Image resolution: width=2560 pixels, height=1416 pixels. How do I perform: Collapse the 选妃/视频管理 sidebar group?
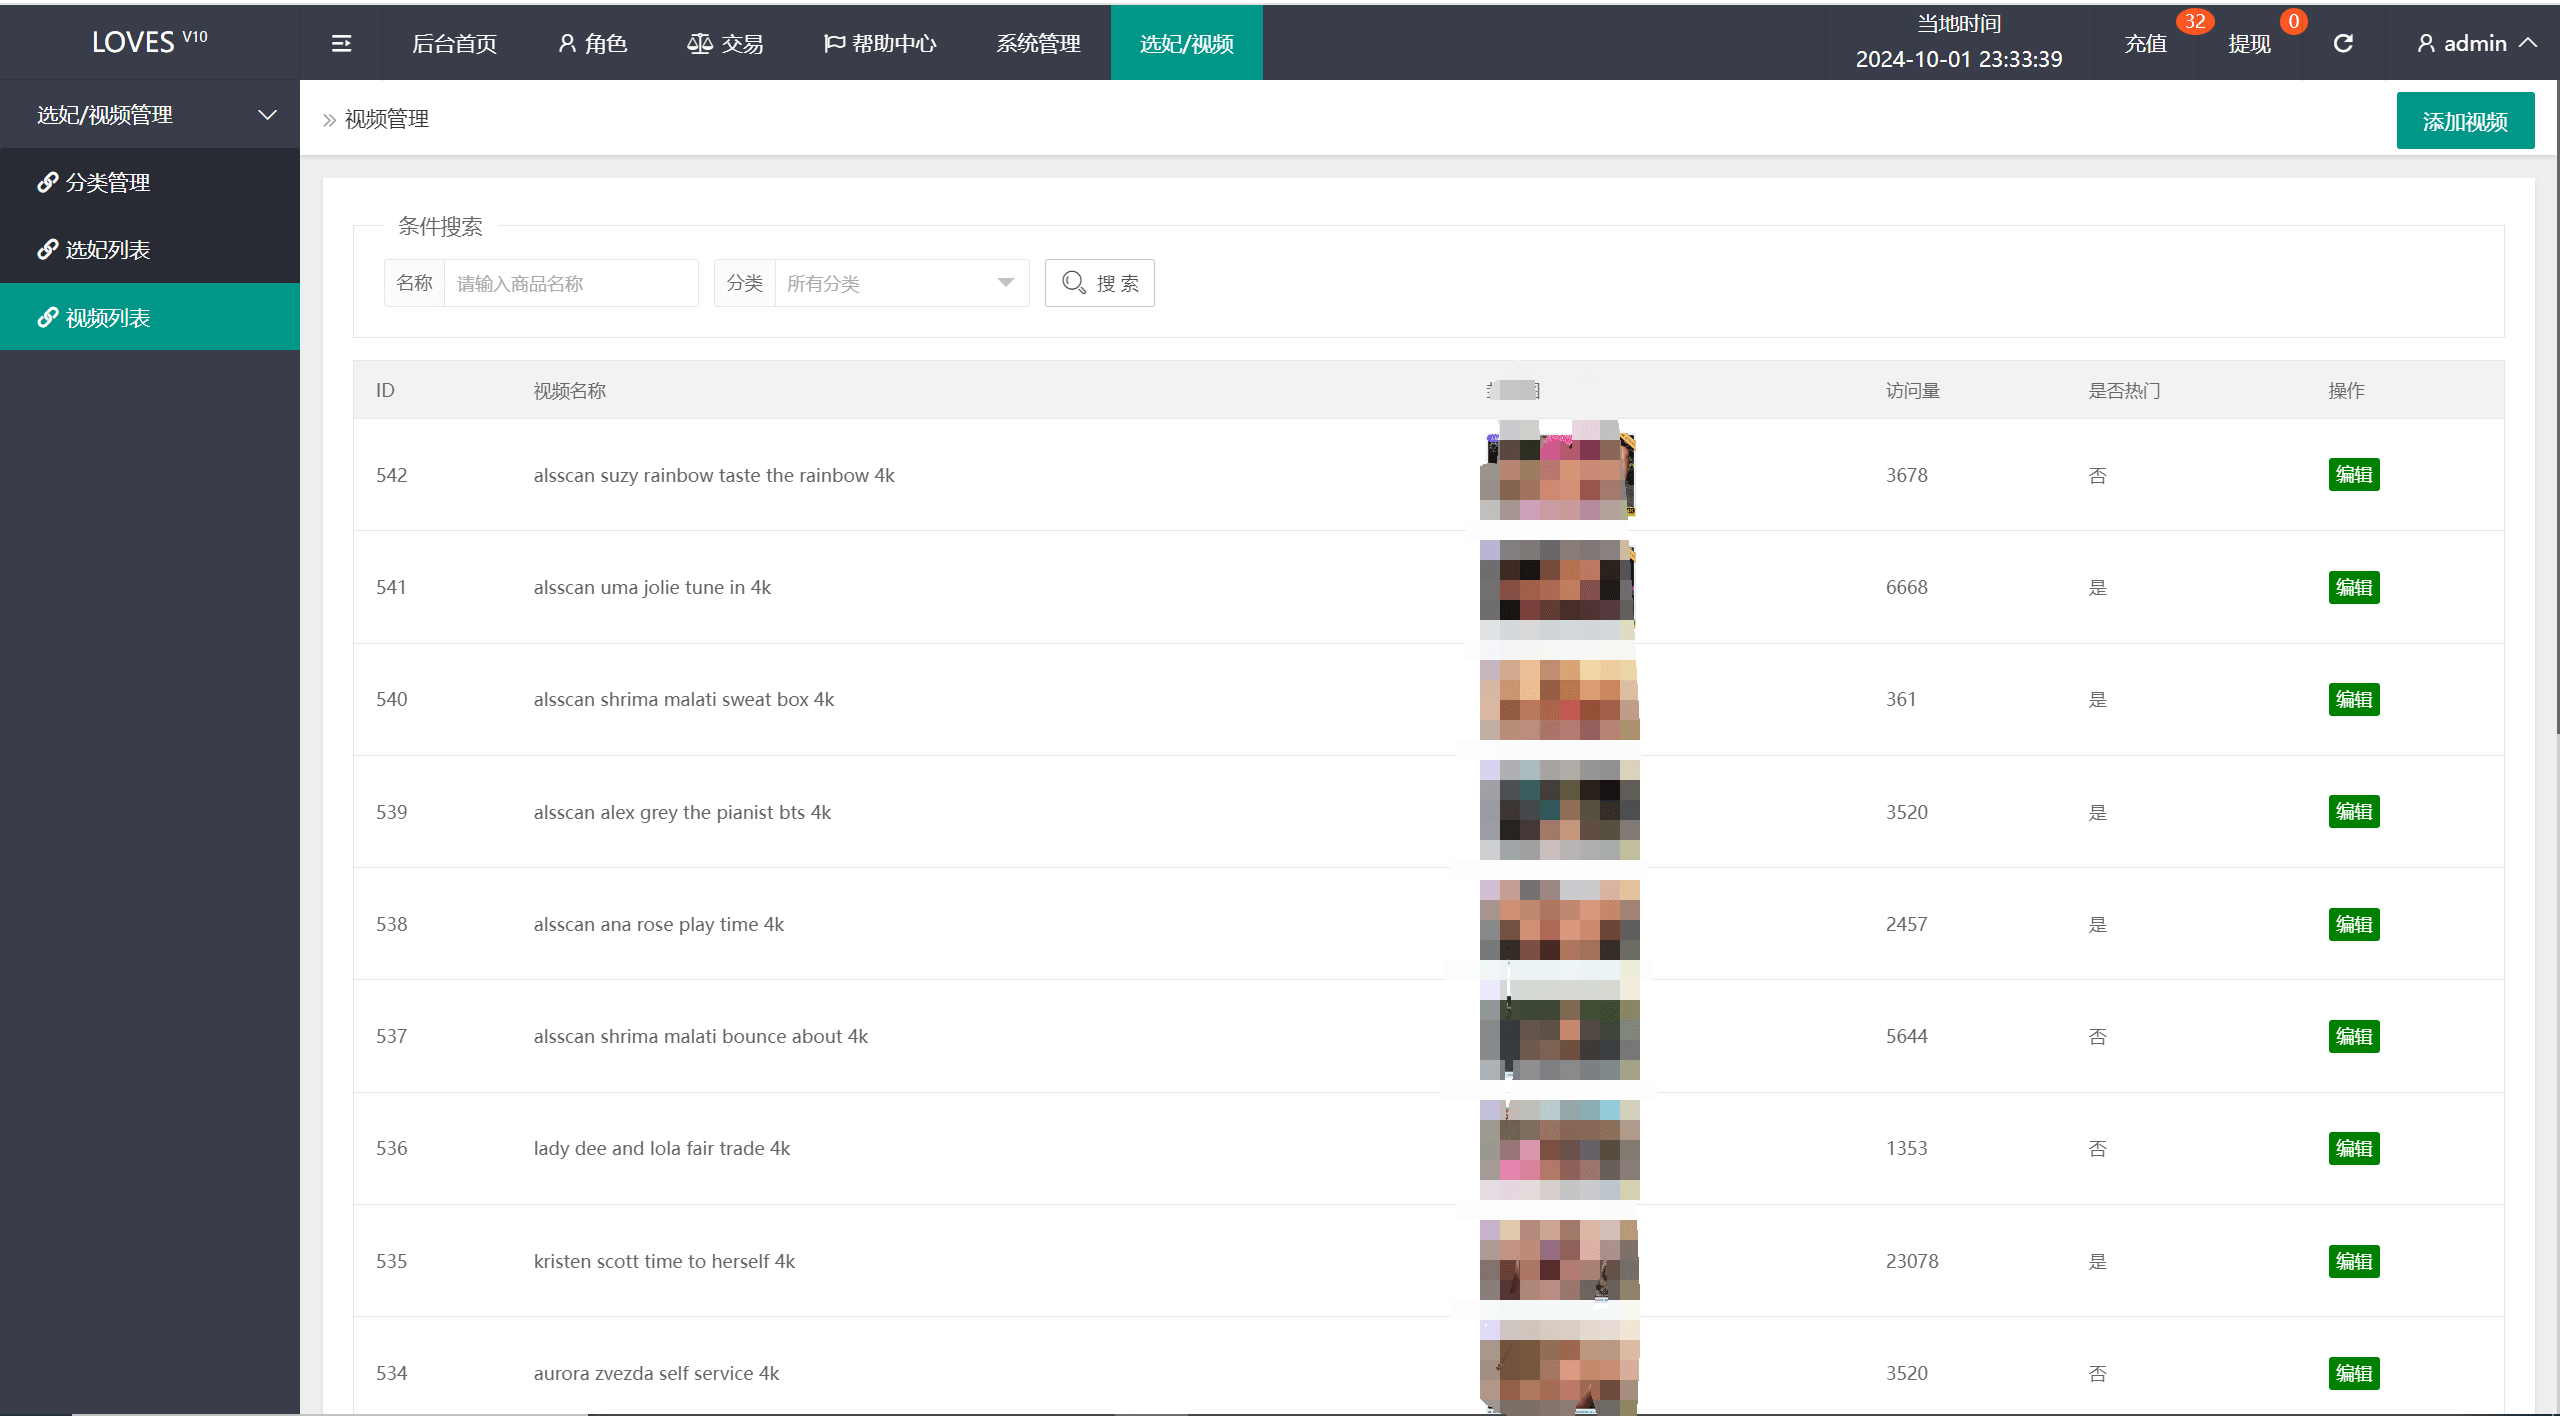150,114
